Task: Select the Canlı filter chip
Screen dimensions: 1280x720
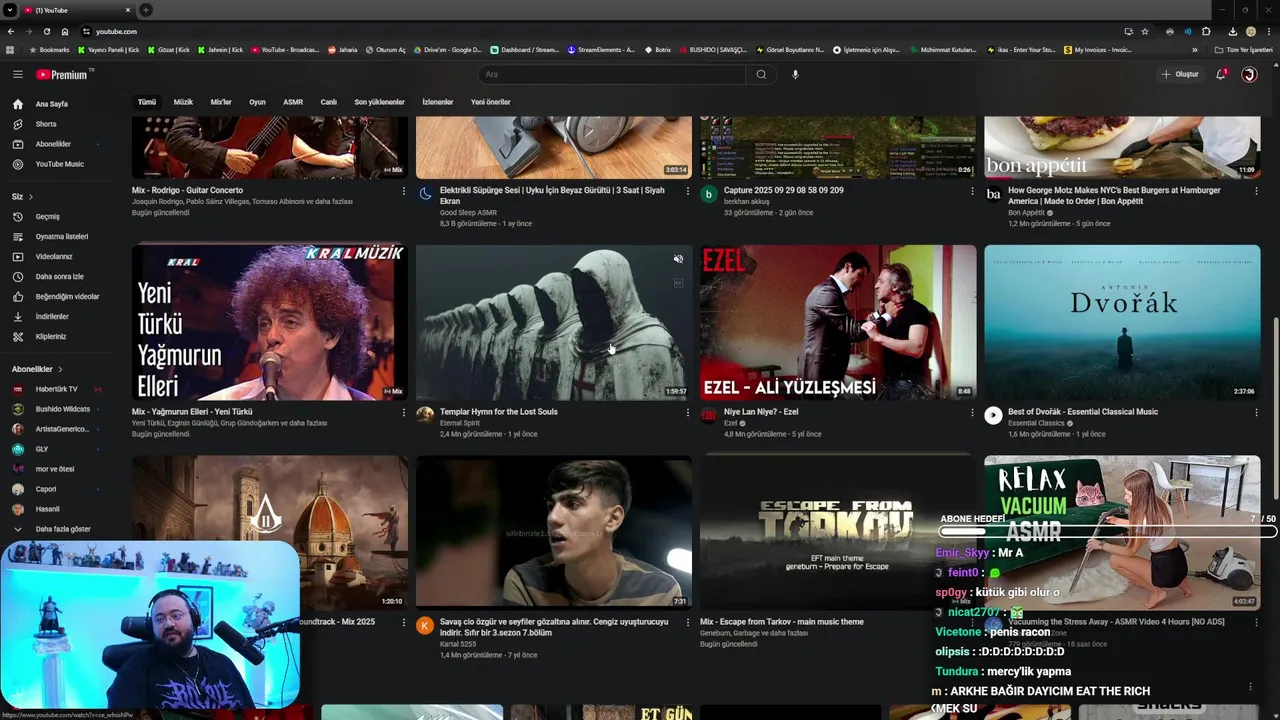Action: [328, 102]
